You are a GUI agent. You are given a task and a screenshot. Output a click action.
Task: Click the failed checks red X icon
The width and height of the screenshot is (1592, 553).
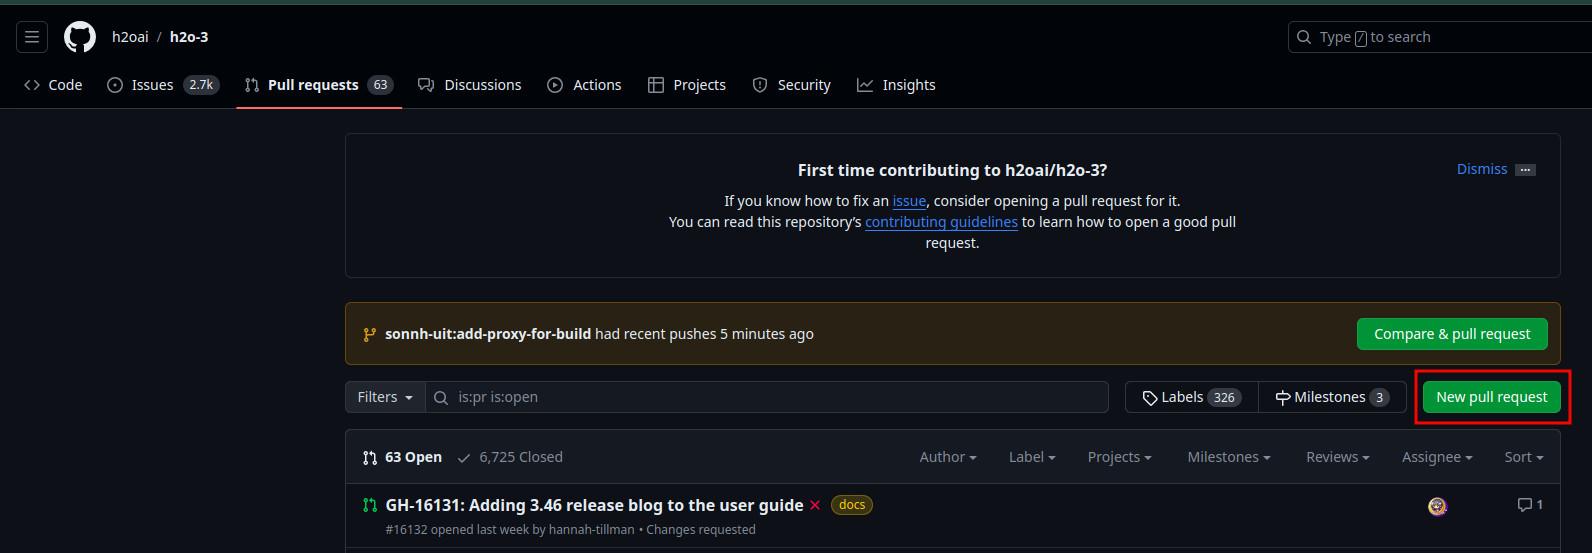point(815,505)
